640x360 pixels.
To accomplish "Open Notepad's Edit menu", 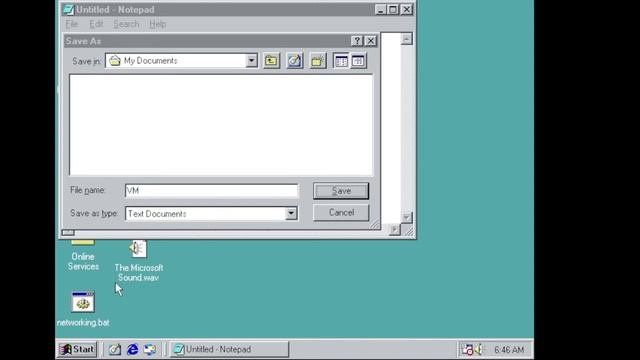I will coord(96,24).
